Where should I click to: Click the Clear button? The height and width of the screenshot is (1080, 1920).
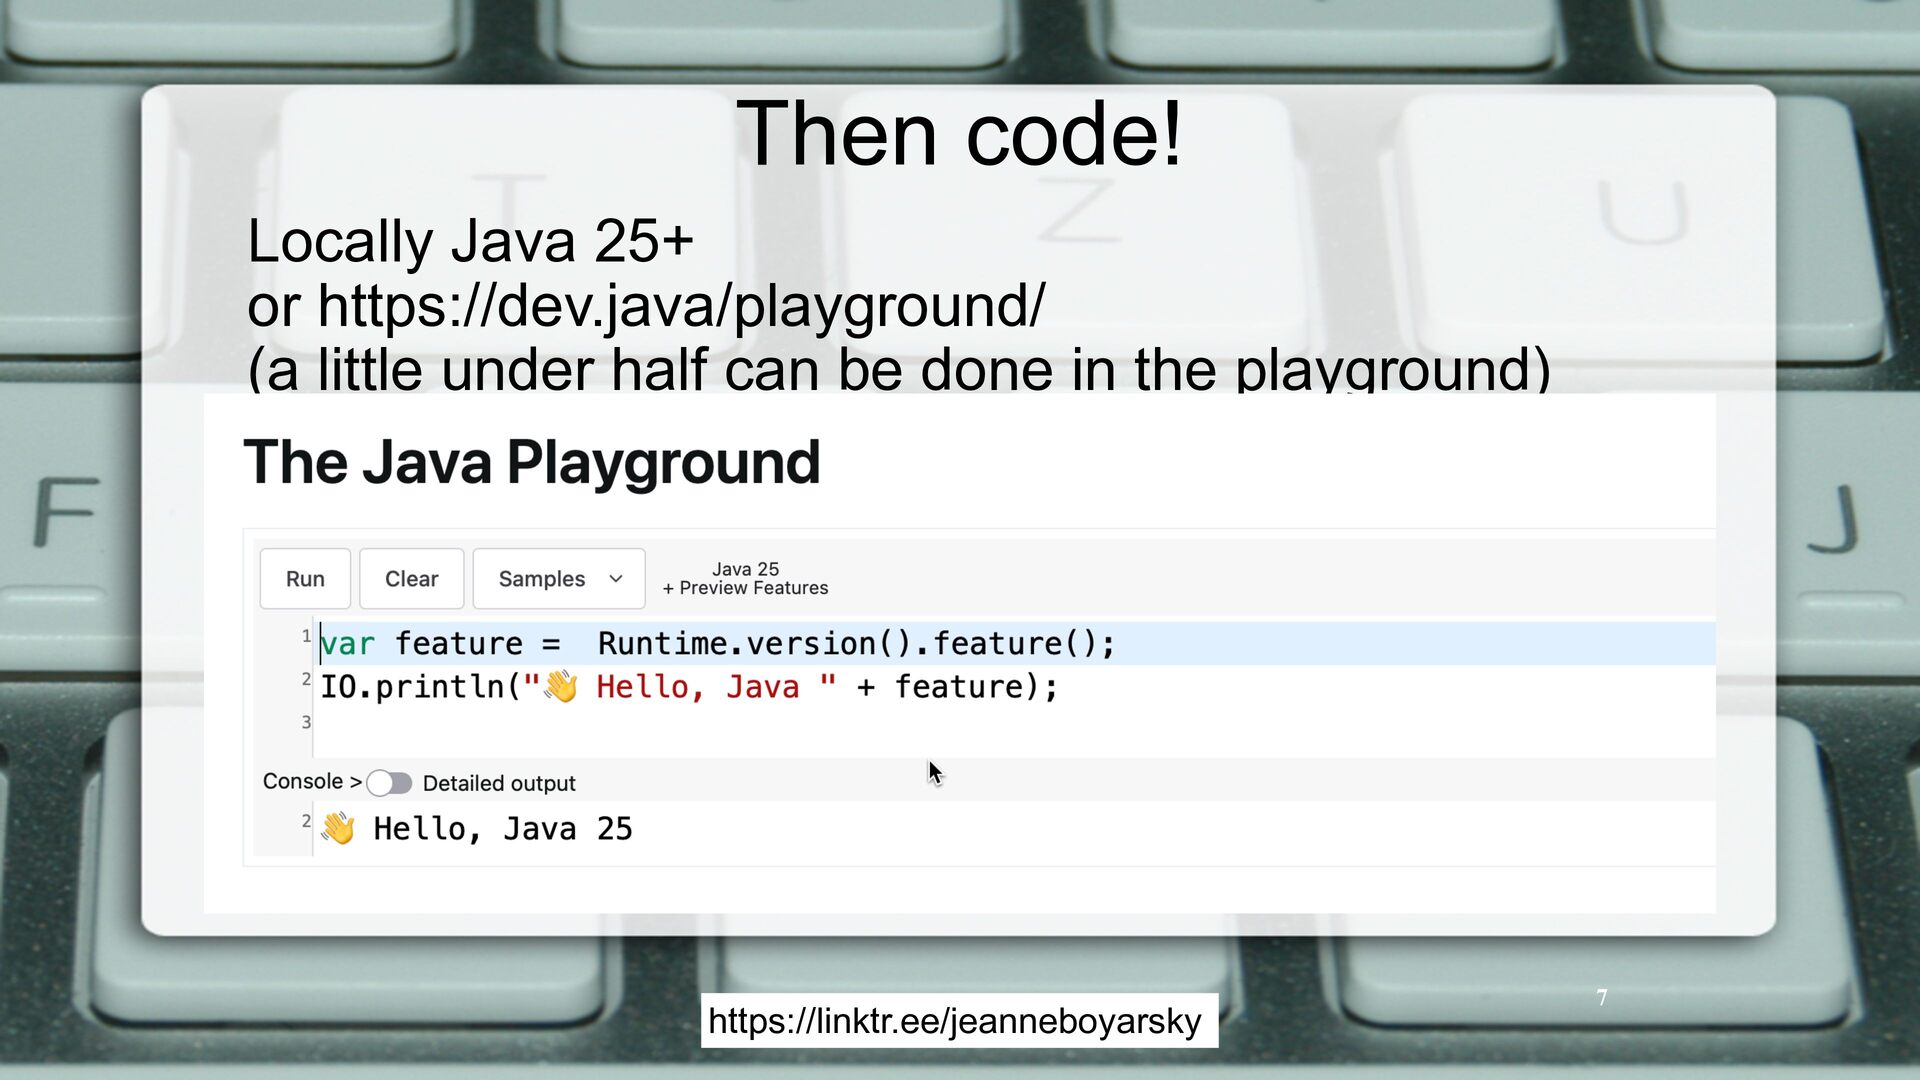coord(411,579)
